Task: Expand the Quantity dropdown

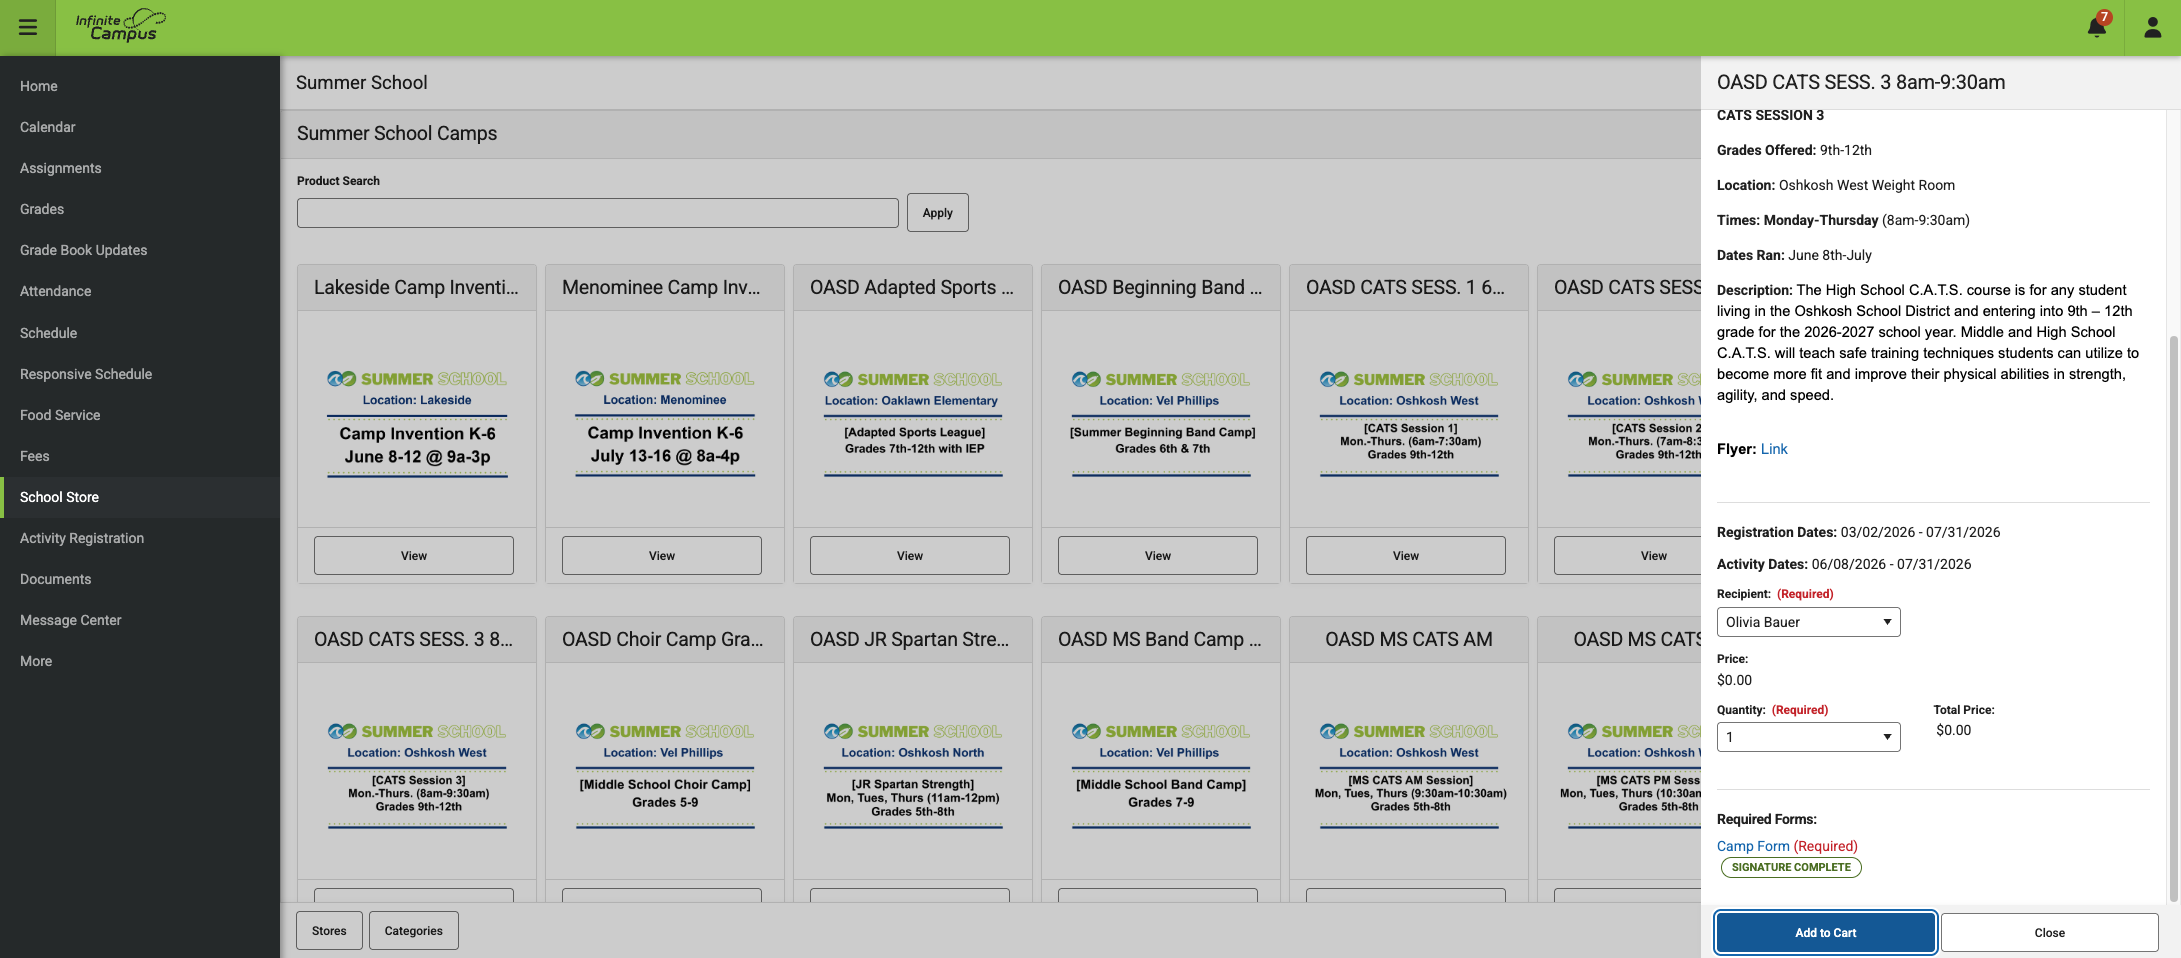Action: 1808,737
